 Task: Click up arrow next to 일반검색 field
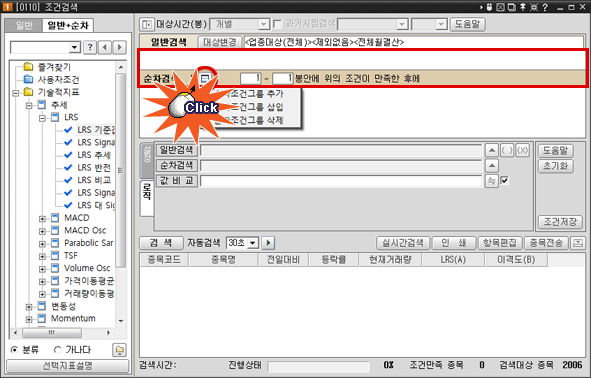tap(491, 150)
